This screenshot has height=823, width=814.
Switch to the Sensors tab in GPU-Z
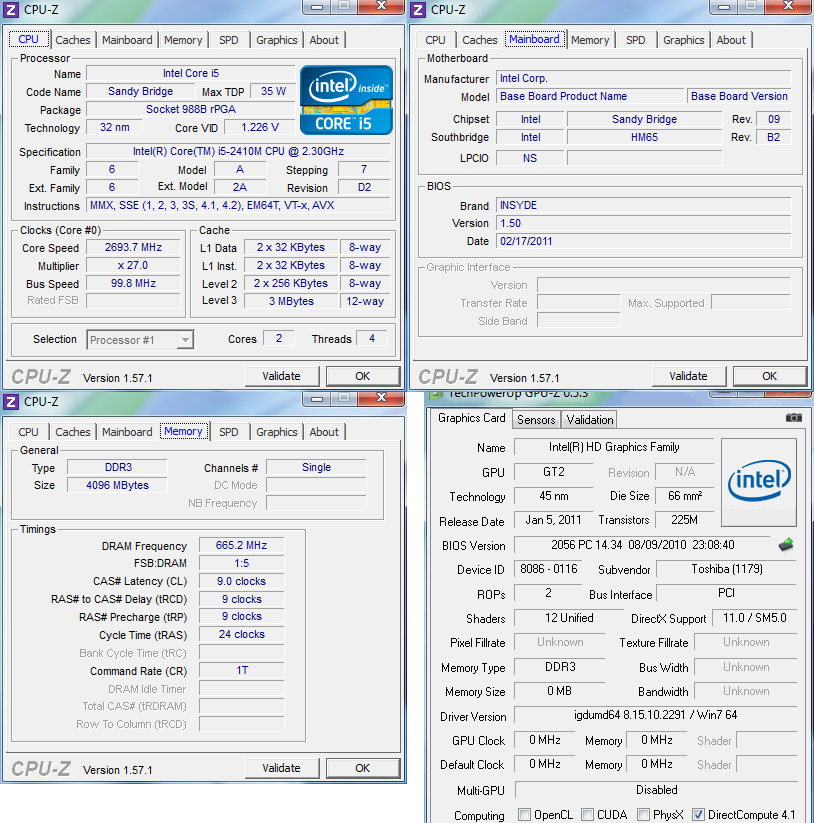535,419
